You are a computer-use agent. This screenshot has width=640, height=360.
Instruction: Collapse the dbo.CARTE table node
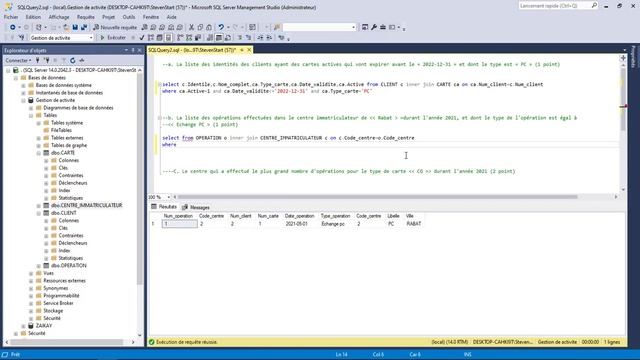tap(39, 153)
